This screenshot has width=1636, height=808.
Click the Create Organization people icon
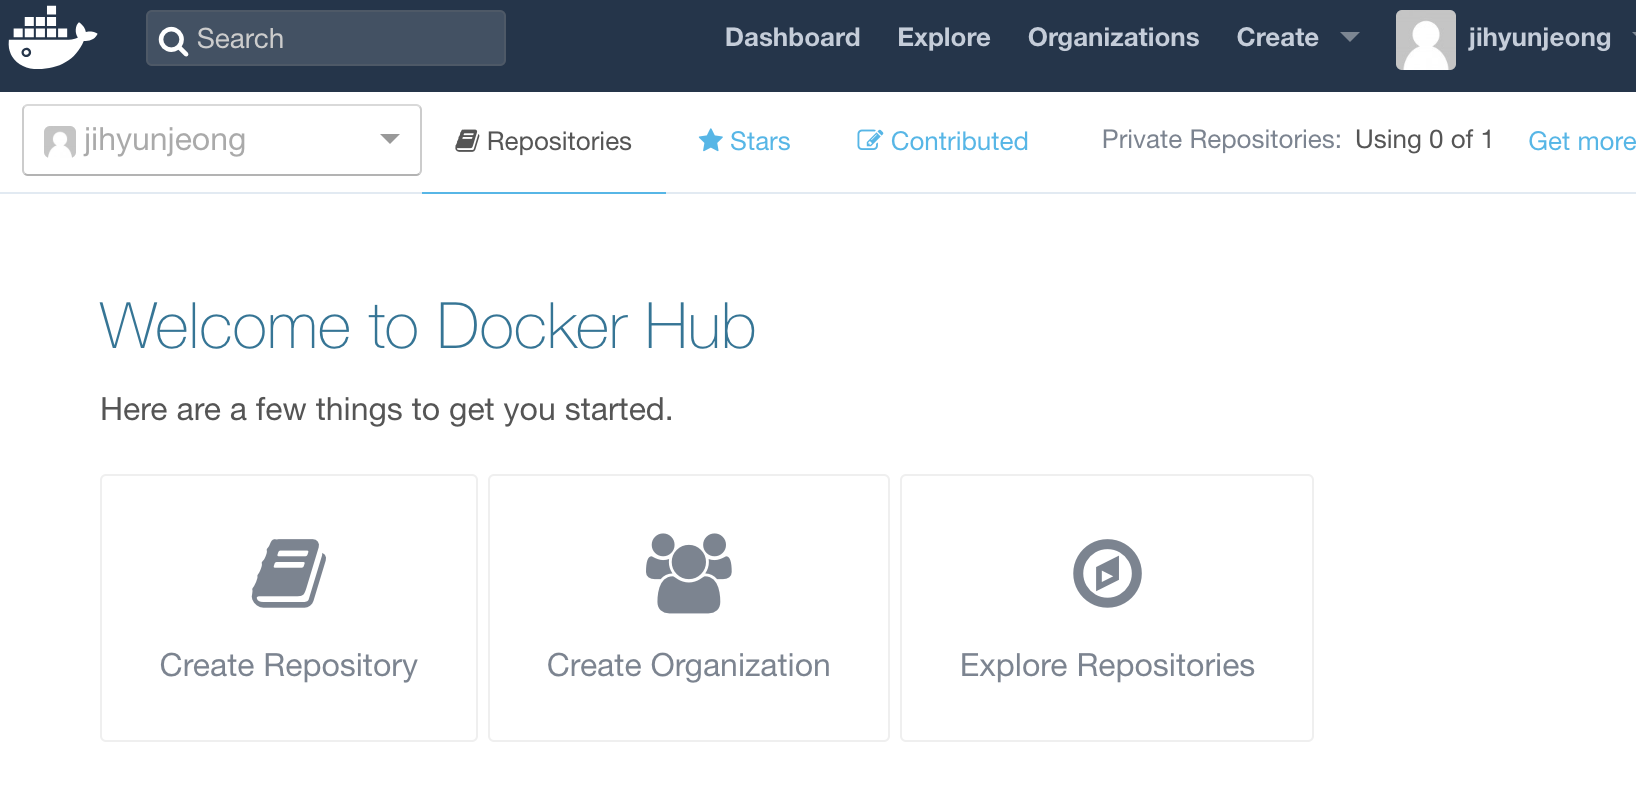coord(689,573)
